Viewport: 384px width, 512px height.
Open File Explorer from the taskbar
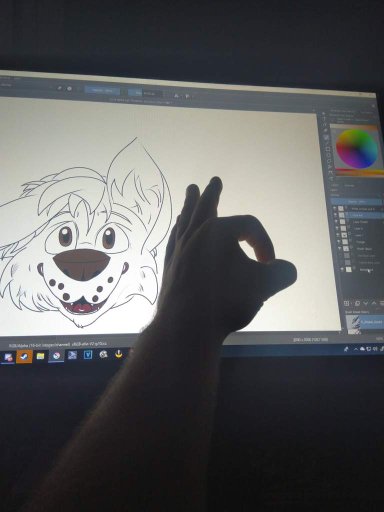(x=40, y=356)
